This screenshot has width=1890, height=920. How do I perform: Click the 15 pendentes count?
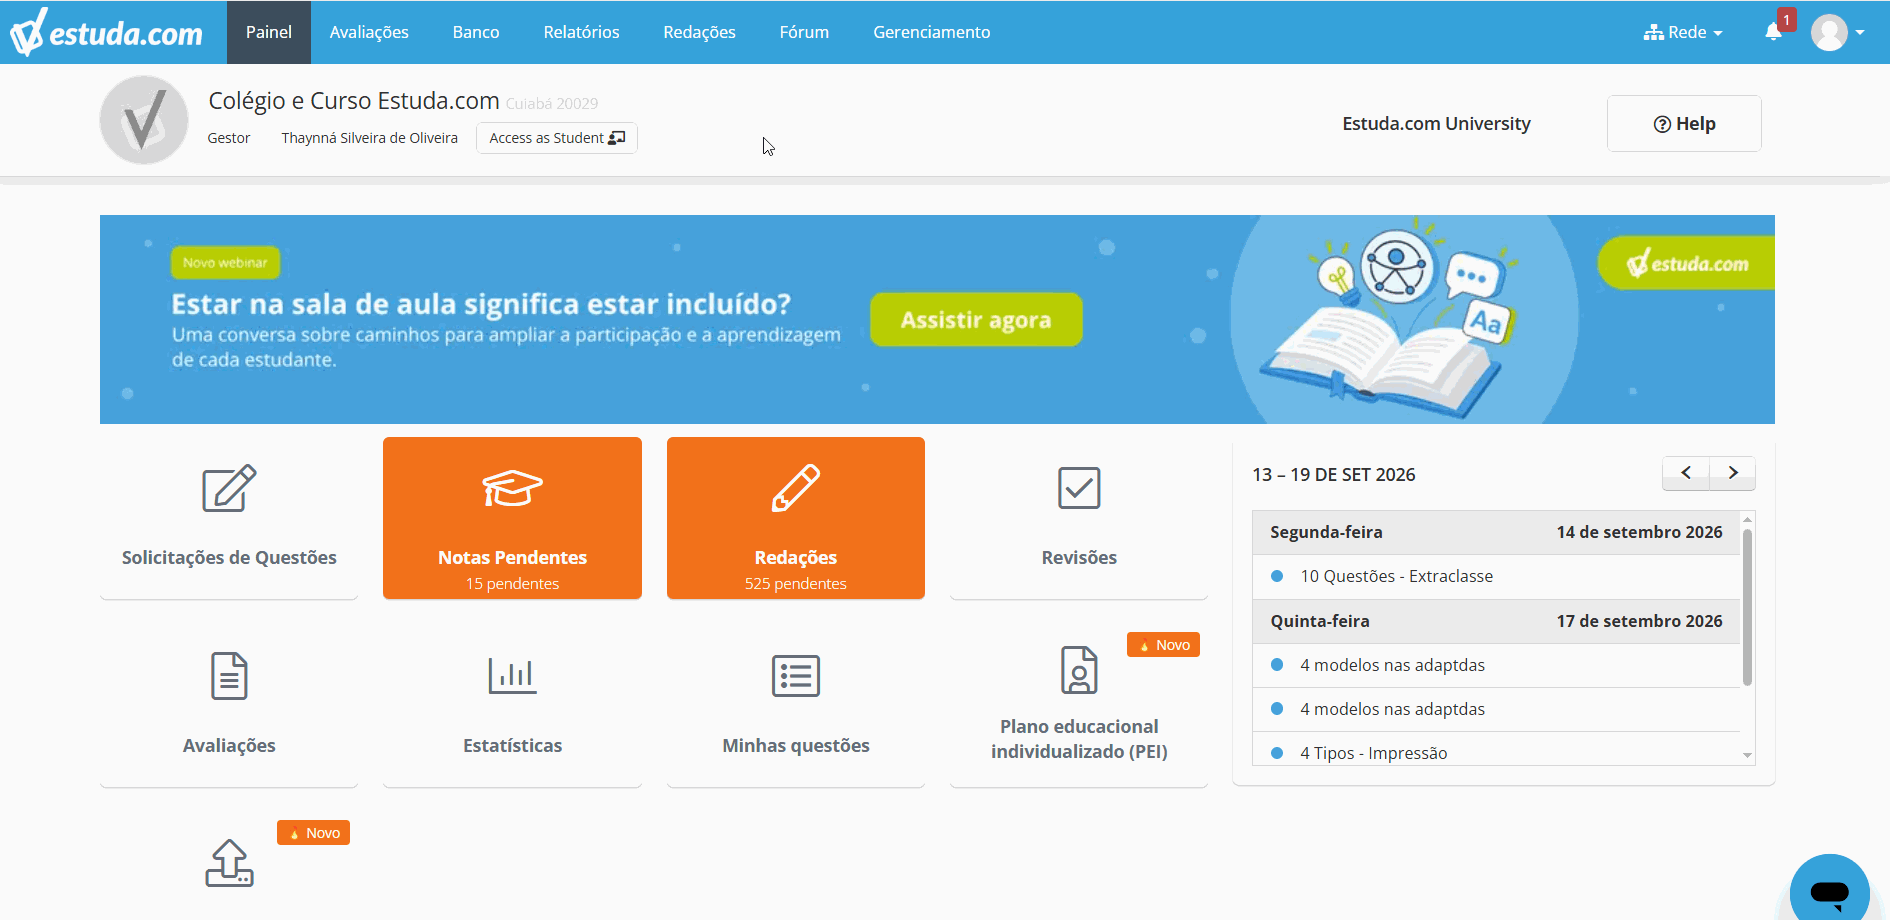coord(512,584)
